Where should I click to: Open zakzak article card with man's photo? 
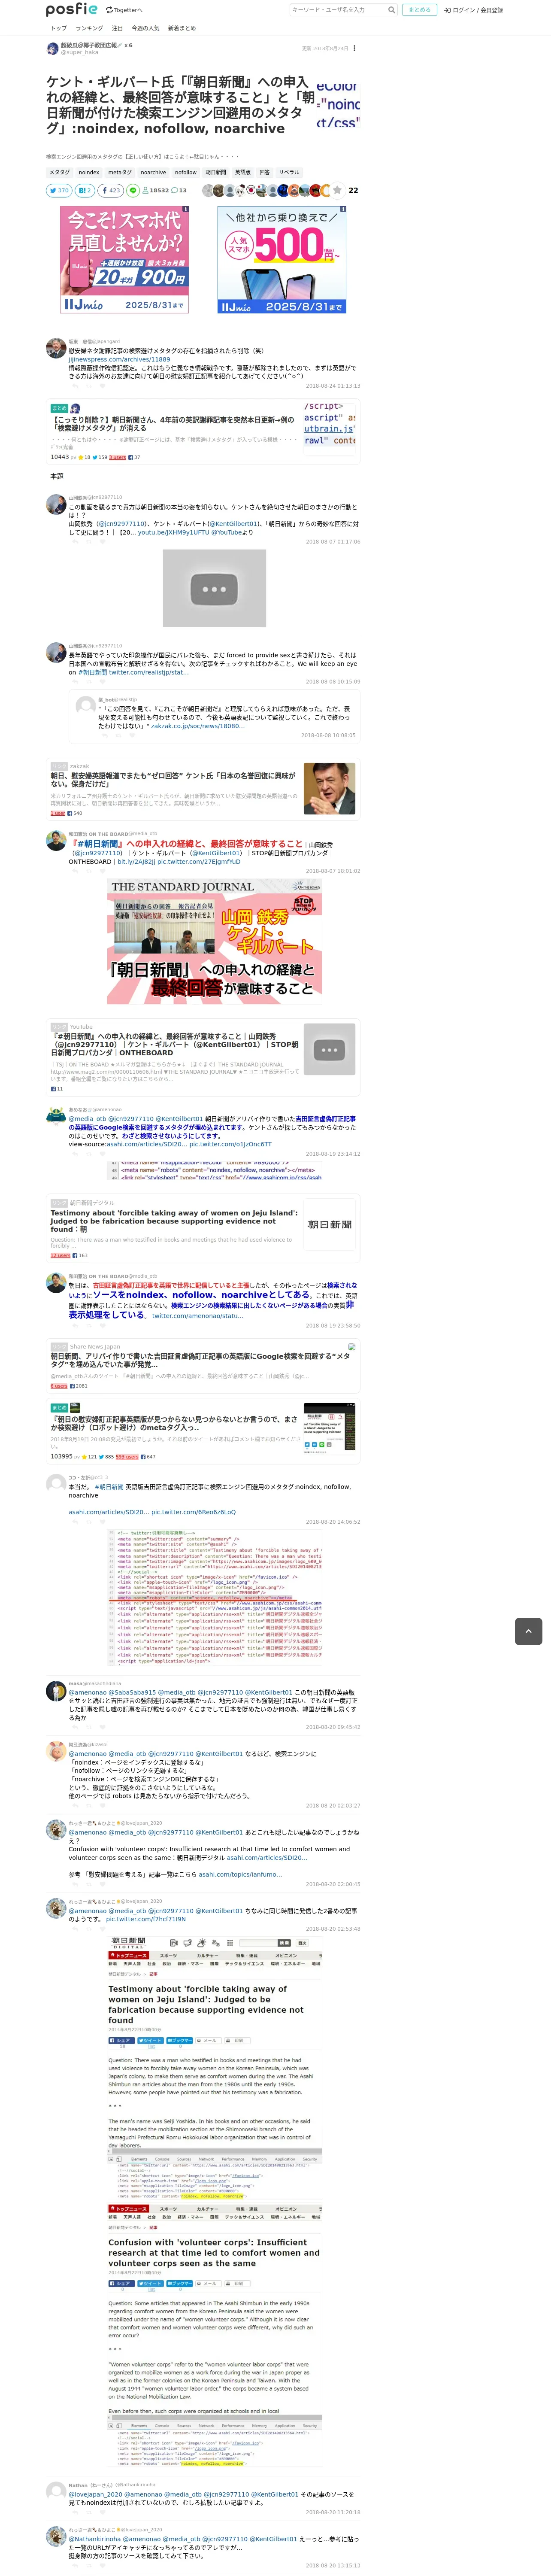tap(203, 790)
